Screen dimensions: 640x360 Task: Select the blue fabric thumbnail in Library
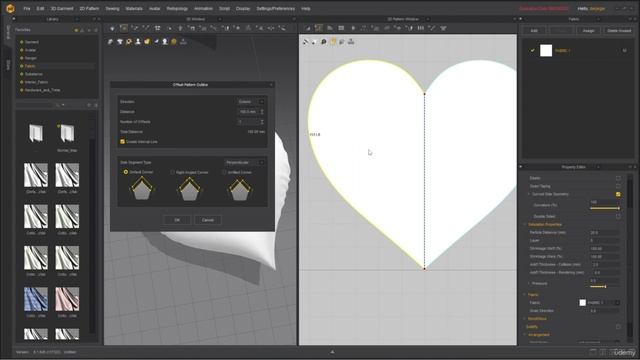click(36, 299)
